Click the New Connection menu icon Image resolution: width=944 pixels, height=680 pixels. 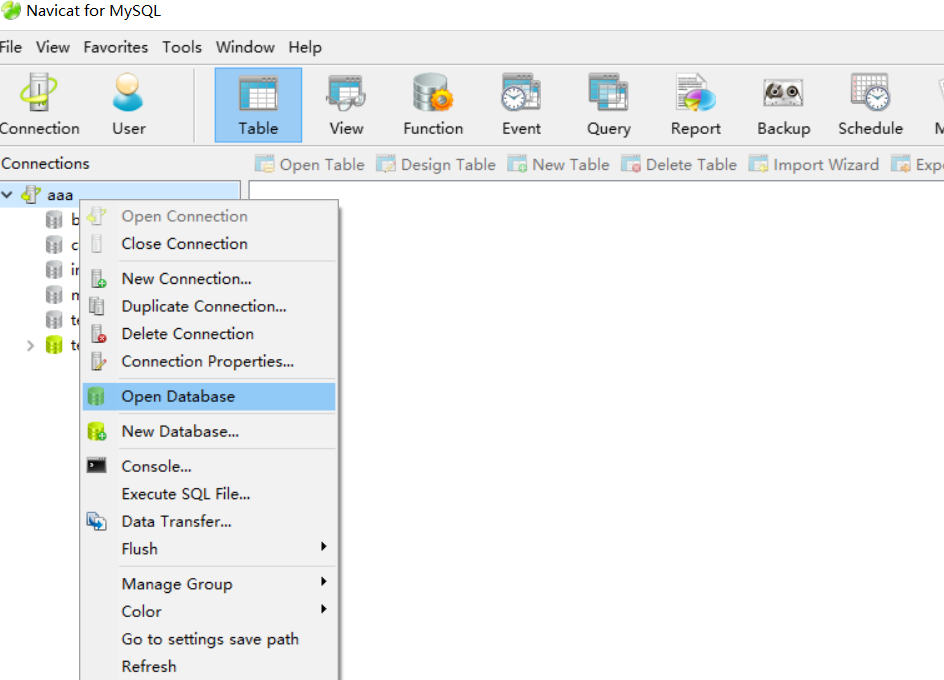98,279
